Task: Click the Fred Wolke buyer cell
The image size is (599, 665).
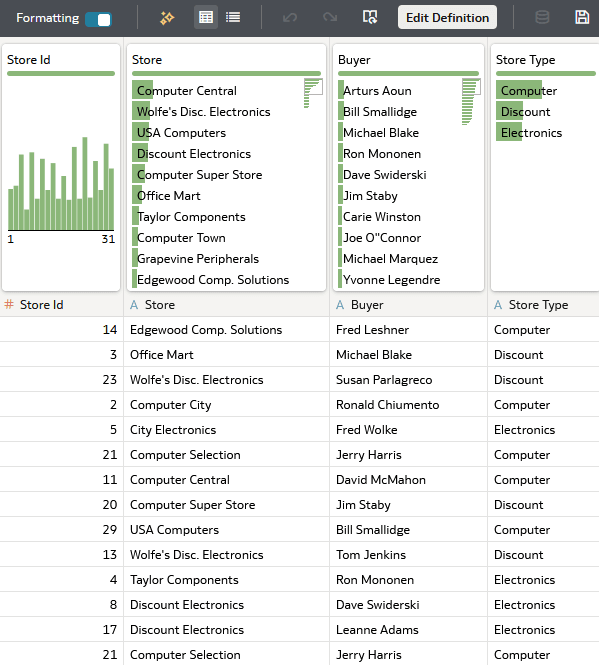Action: pos(409,430)
